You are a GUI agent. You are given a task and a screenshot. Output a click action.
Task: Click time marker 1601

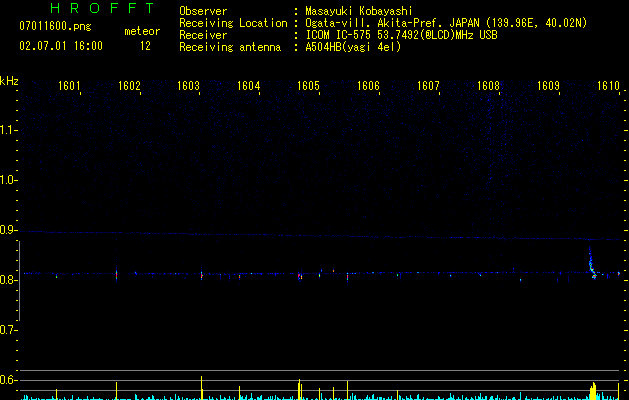click(x=69, y=86)
